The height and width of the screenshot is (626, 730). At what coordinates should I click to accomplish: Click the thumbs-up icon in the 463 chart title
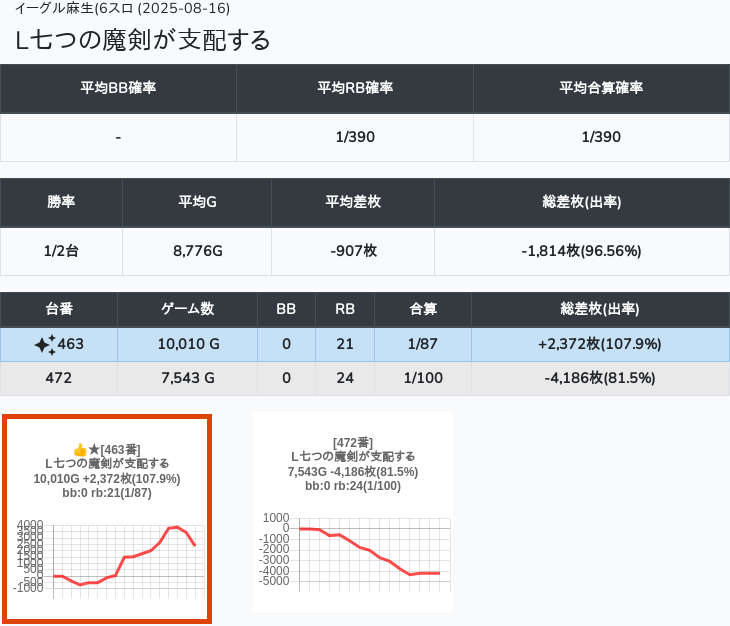click(80, 450)
